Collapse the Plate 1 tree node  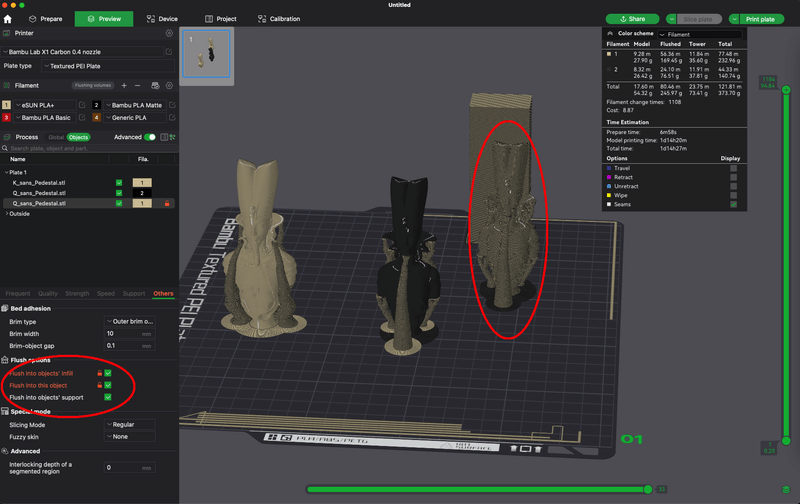(7, 172)
